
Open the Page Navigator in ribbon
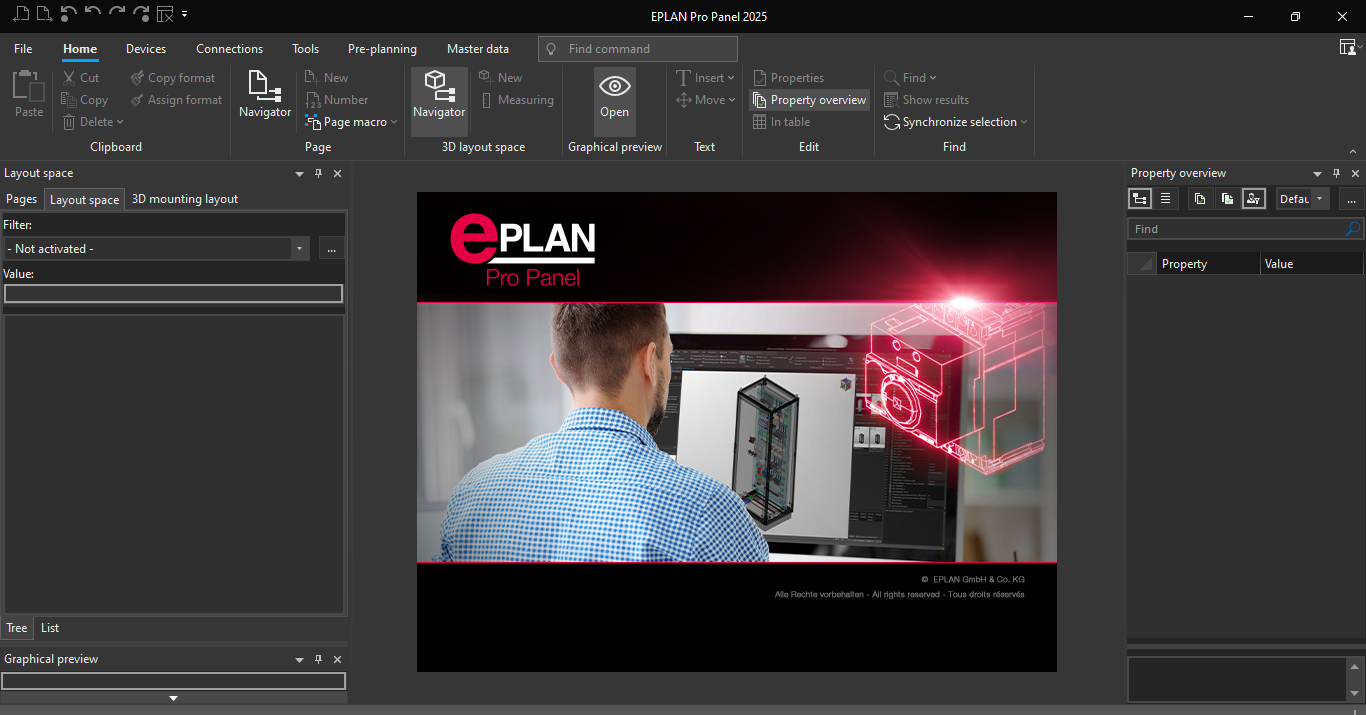click(265, 95)
